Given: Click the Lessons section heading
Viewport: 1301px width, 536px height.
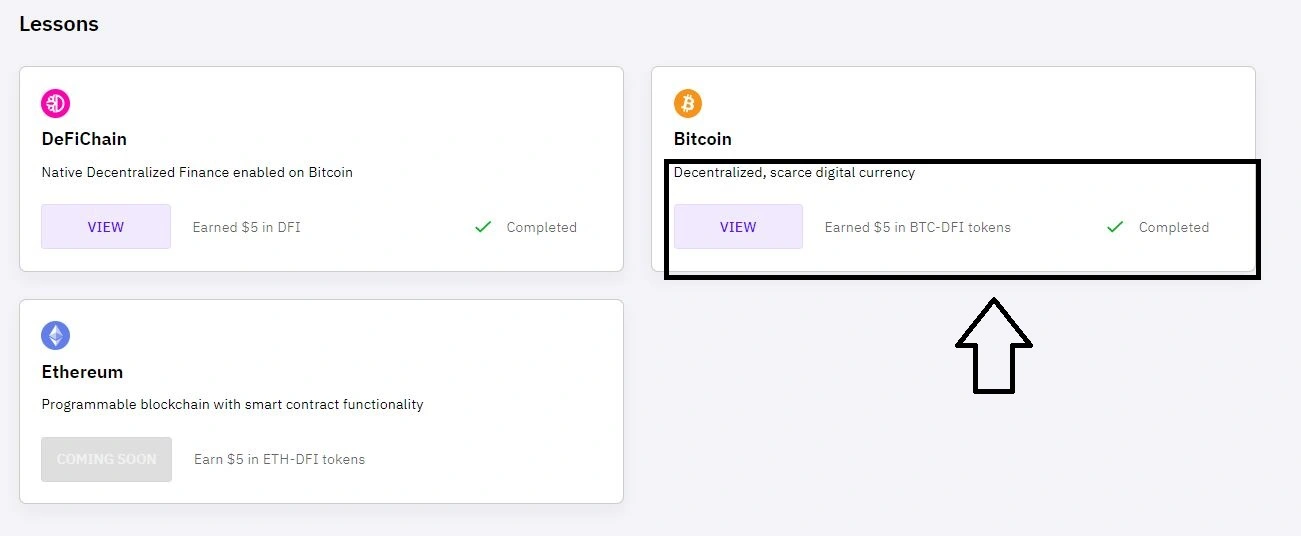Looking at the screenshot, I should click(59, 24).
